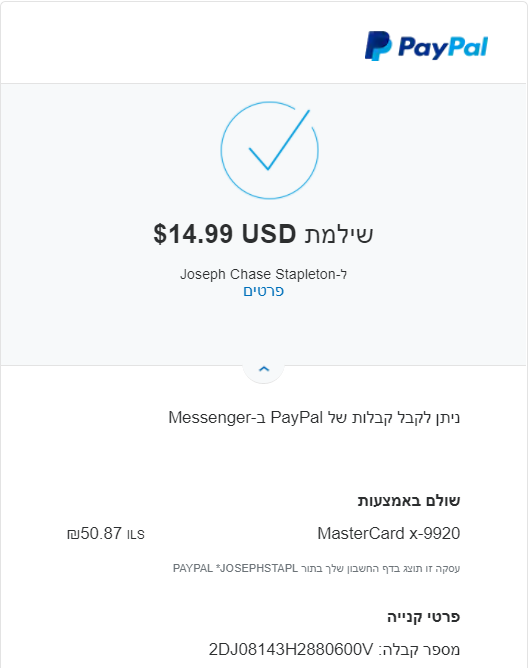This screenshot has width=529, height=668.
Task: Click the Messenger receipts notice text
Action: pyautogui.click(x=314, y=418)
